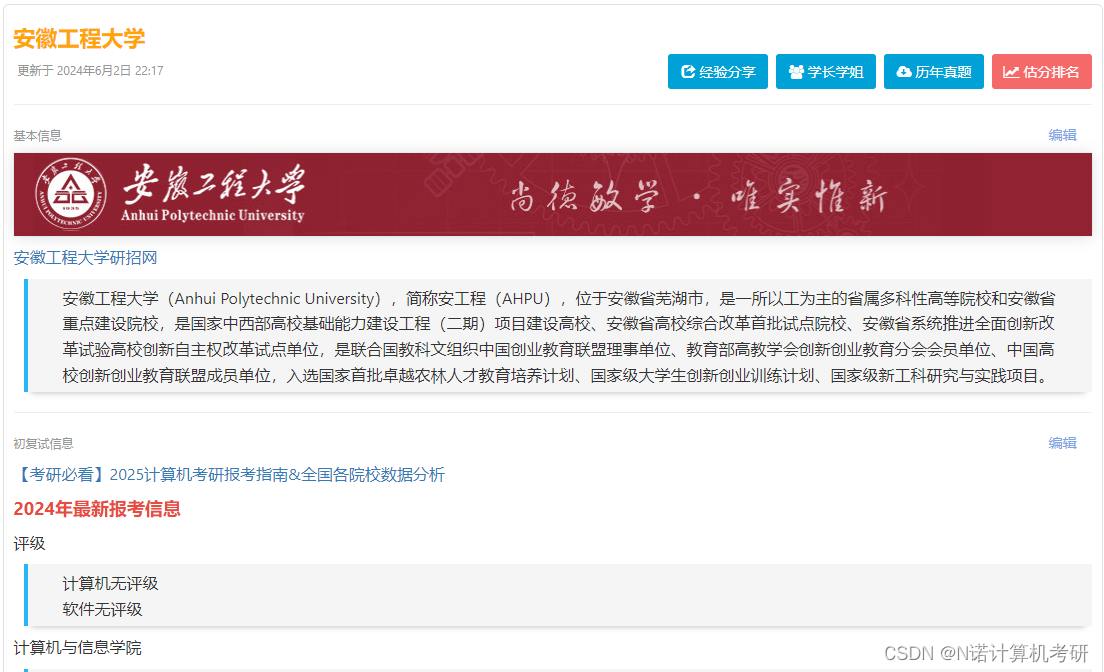The width and height of the screenshot is (1104, 672).
Task: Click the 2024年最新报考信息 red heading
Action: pos(97,509)
